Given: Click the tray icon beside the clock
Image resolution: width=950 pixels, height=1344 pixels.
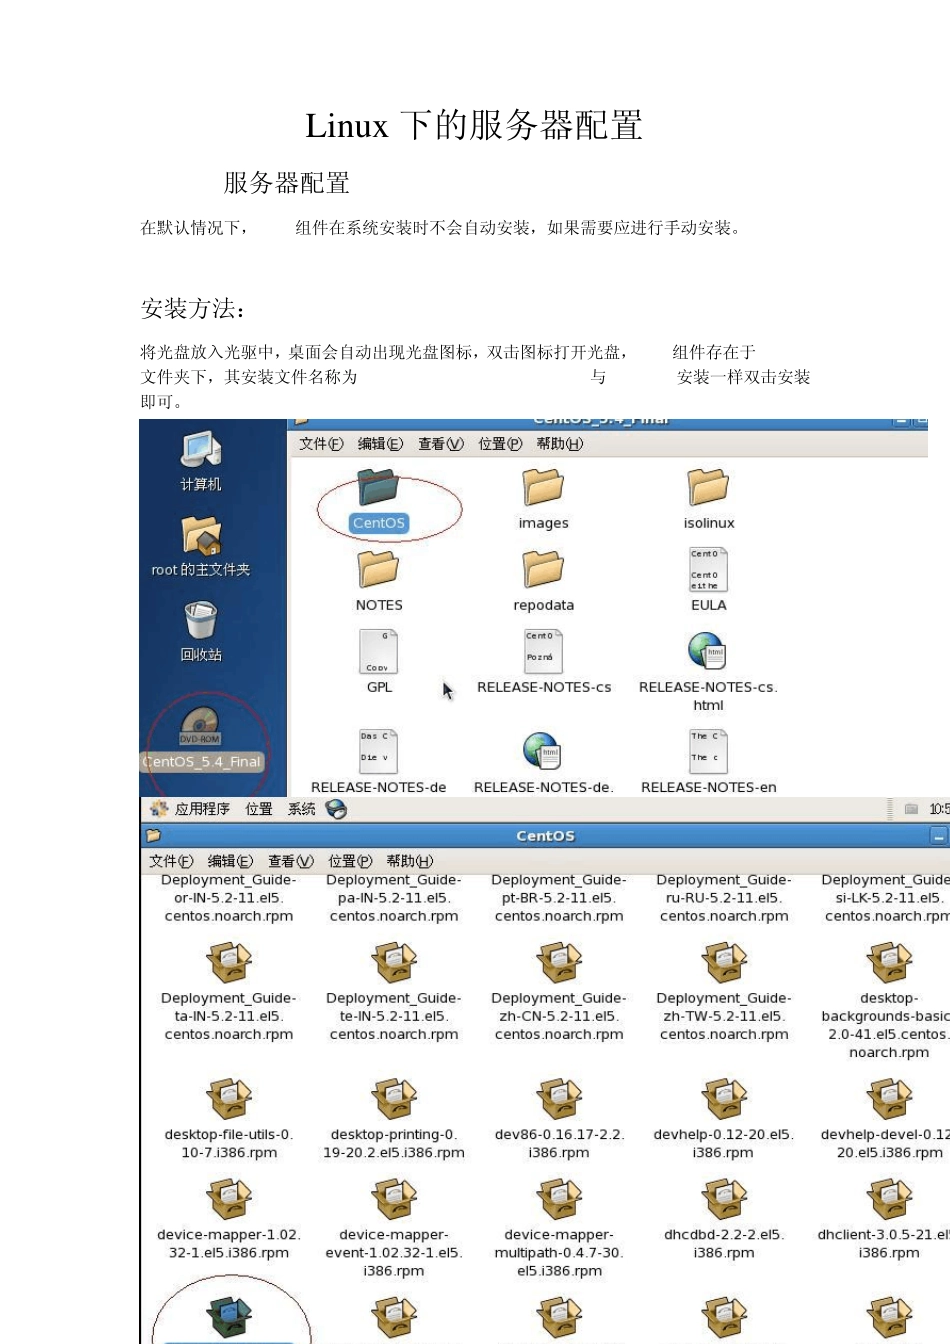Looking at the screenshot, I should pyautogui.click(x=911, y=809).
